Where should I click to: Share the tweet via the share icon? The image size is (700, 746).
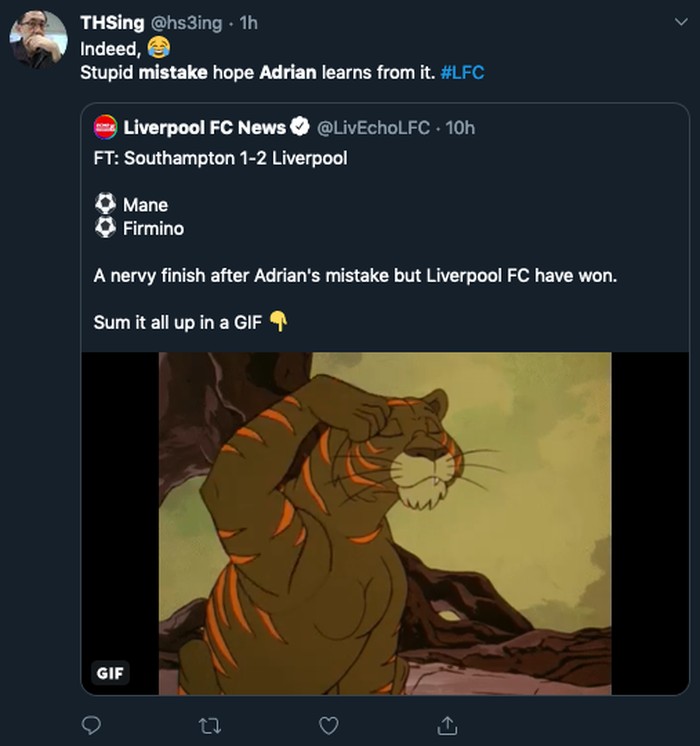(x=446, y=723)
